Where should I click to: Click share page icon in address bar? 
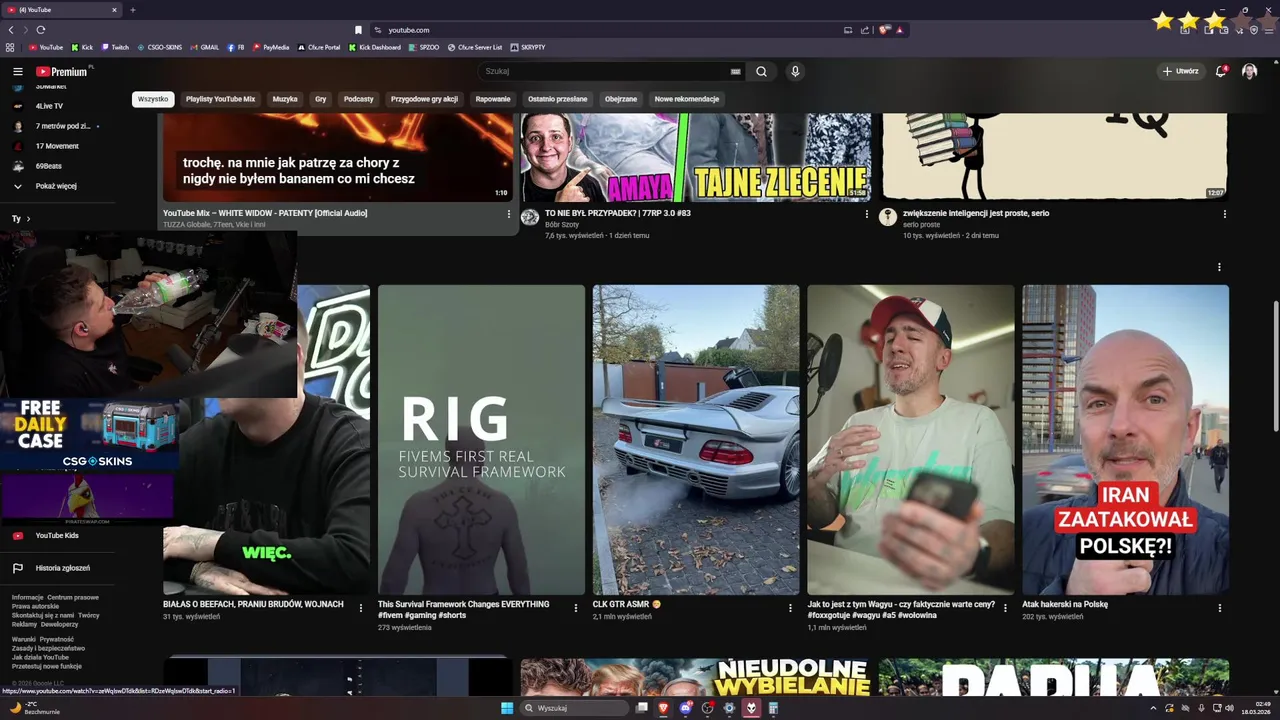(x=865, y=30)
